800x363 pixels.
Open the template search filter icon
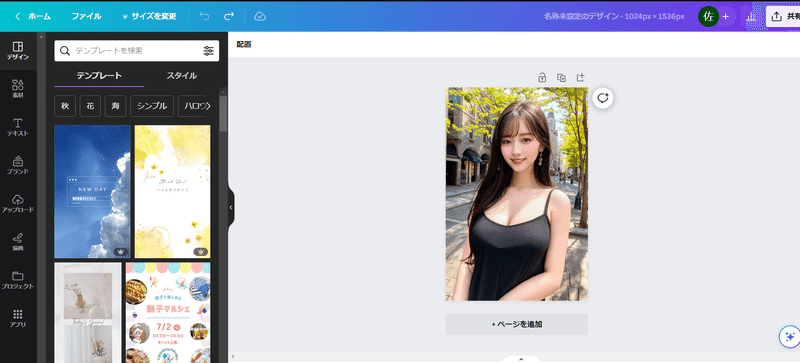(x=208, y=51)
